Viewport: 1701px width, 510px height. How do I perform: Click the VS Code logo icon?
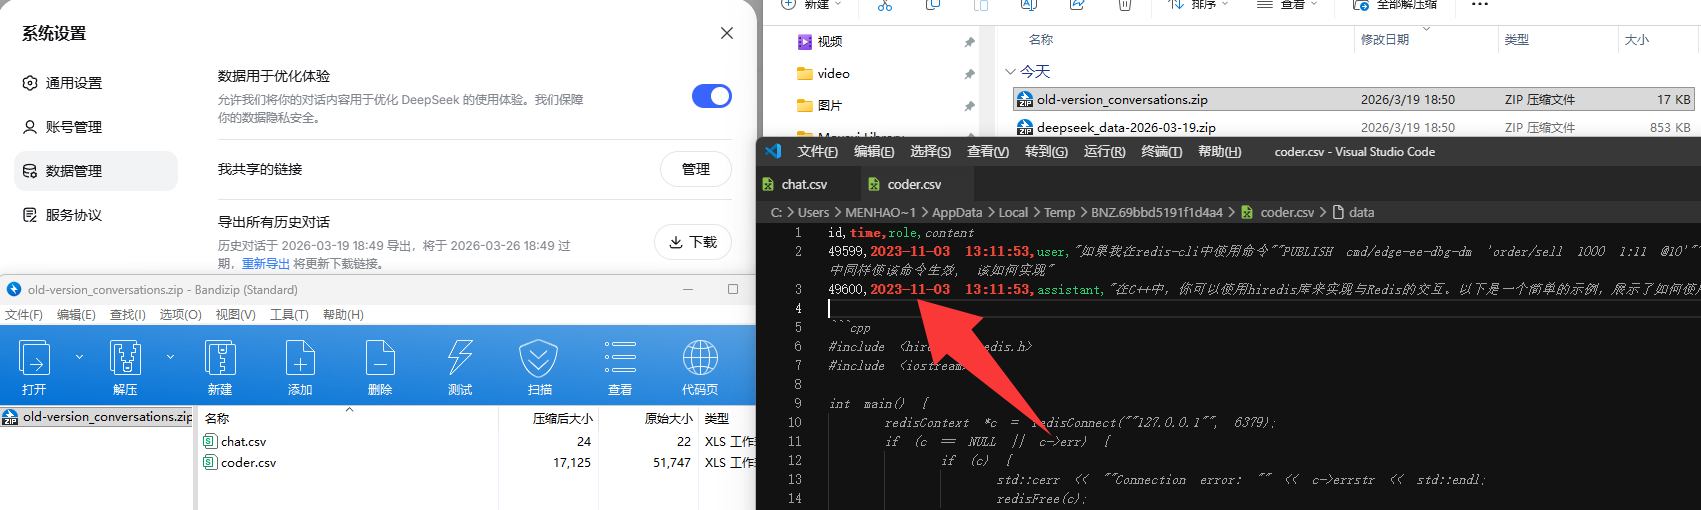772,152
